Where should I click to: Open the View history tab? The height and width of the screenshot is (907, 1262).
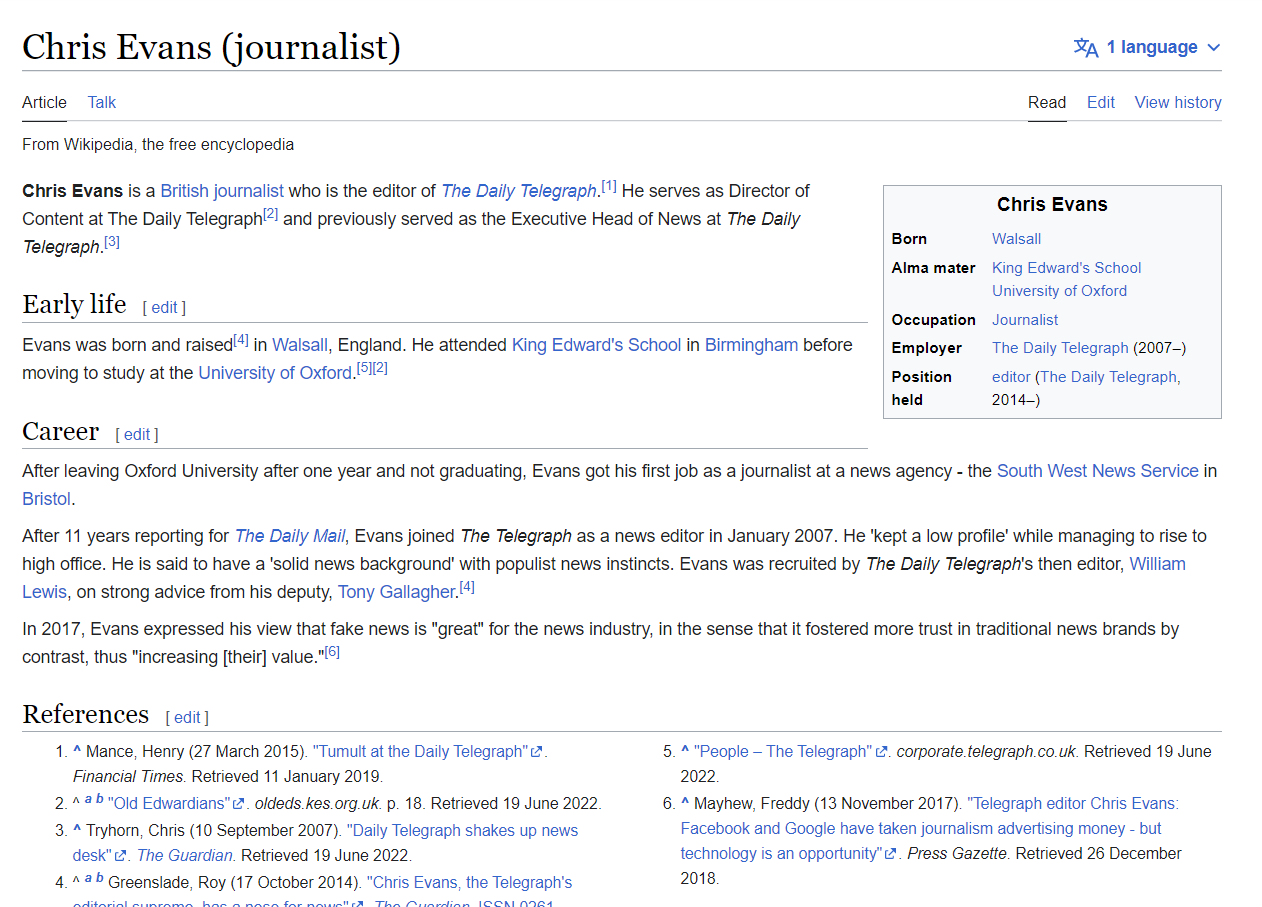1178,102
